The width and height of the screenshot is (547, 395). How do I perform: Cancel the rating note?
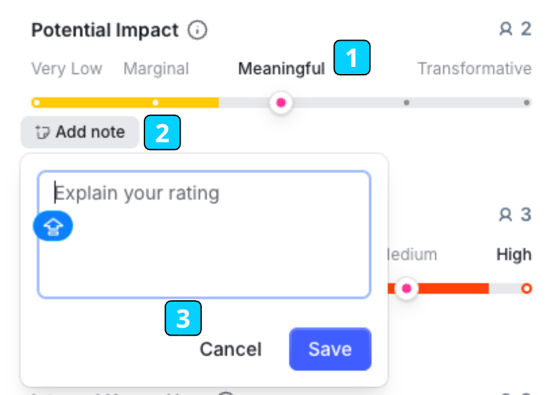click(x=231, y=349)
